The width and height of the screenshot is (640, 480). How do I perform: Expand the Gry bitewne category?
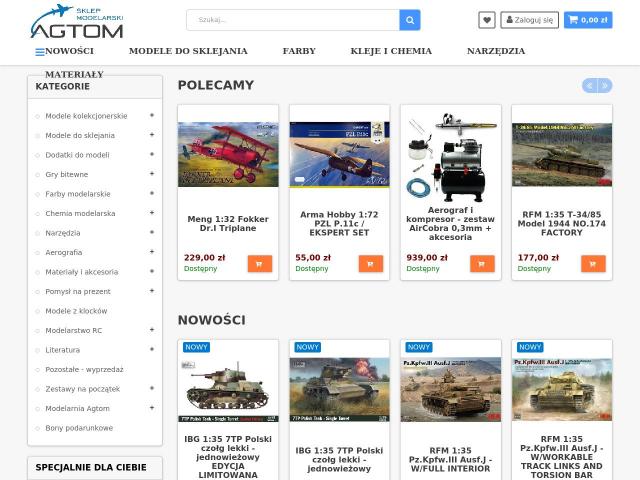pyautogui.click(x=152, y=174)
